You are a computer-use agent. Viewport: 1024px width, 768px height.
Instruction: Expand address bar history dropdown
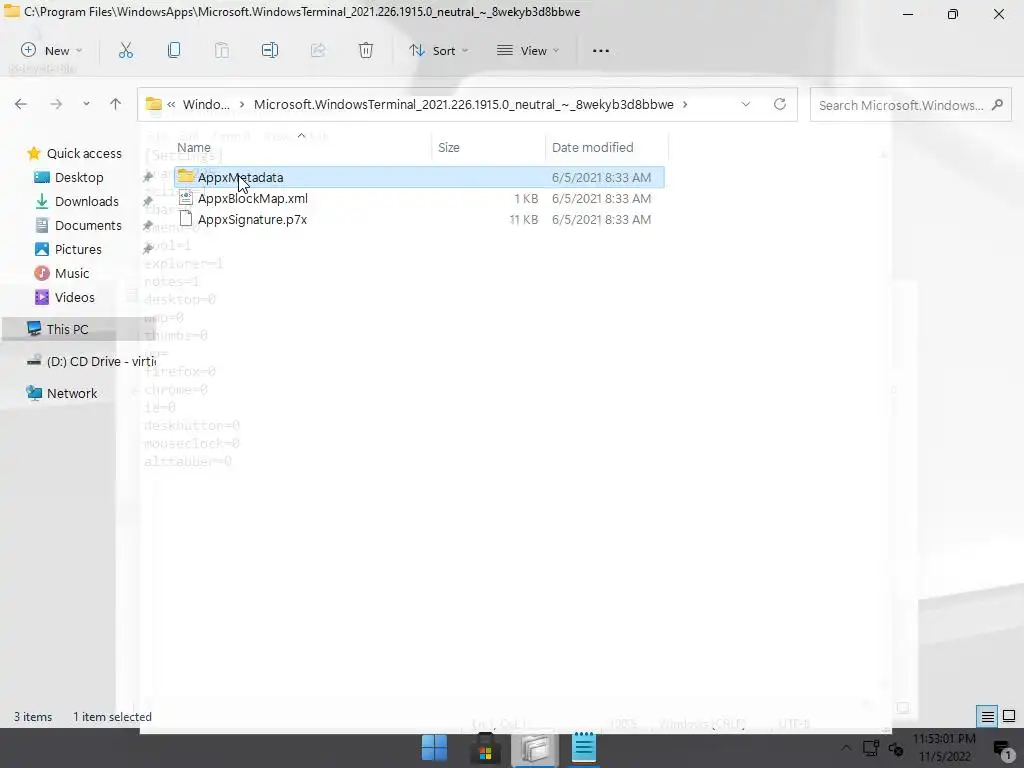tap(746, 104)
